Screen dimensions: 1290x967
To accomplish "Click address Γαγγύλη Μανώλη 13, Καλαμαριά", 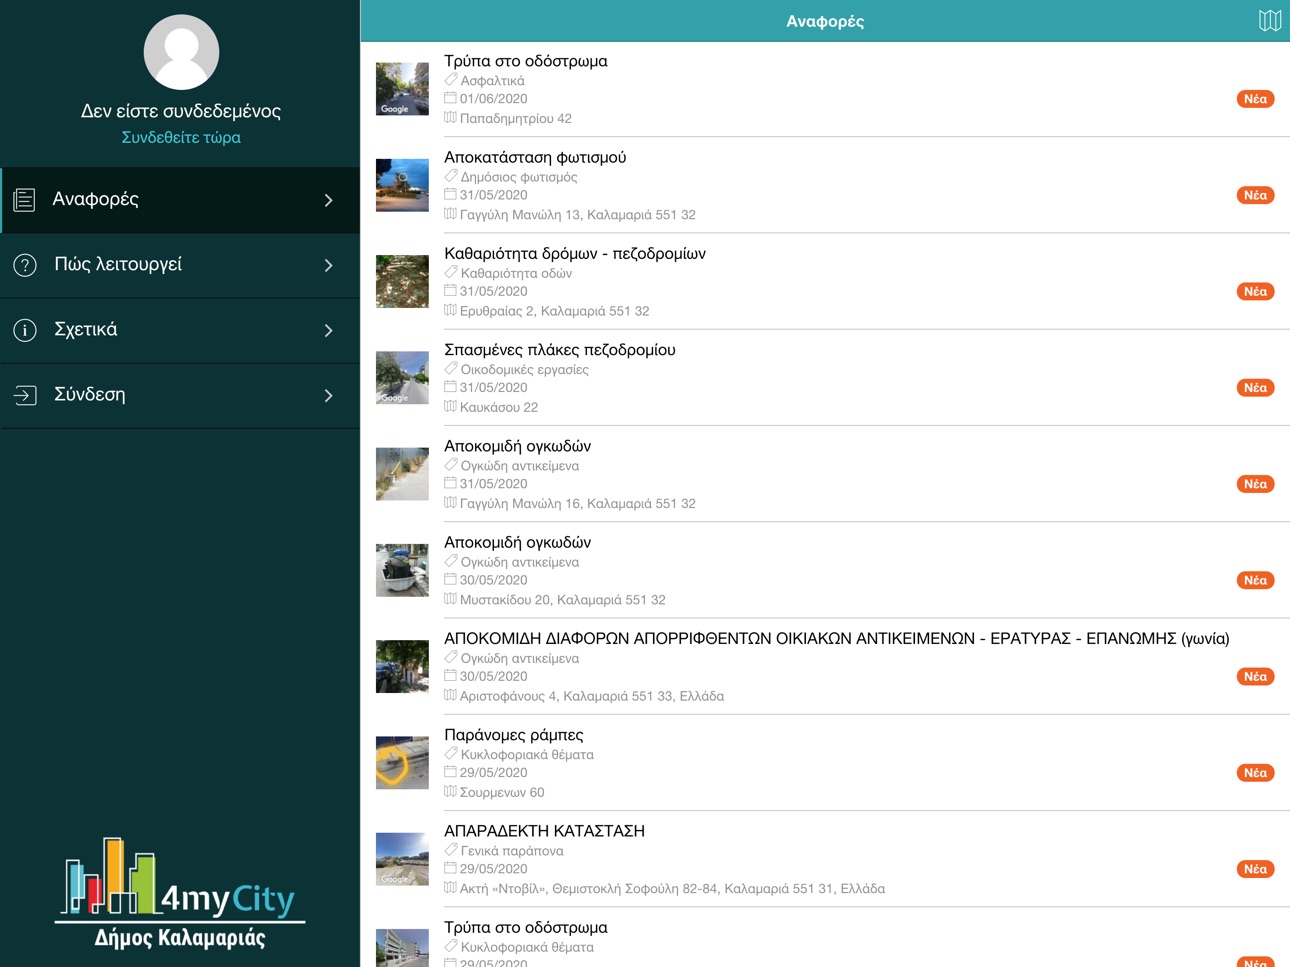I will tap(578, 215).
